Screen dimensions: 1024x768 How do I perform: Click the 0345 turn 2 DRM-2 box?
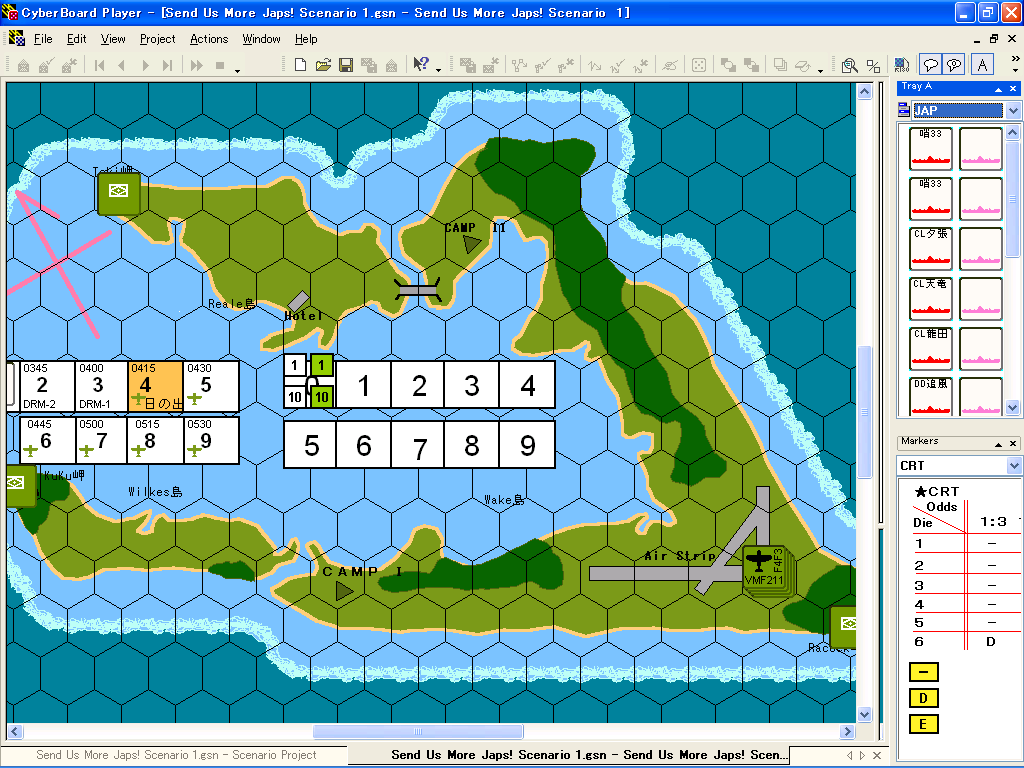point(47,386)
